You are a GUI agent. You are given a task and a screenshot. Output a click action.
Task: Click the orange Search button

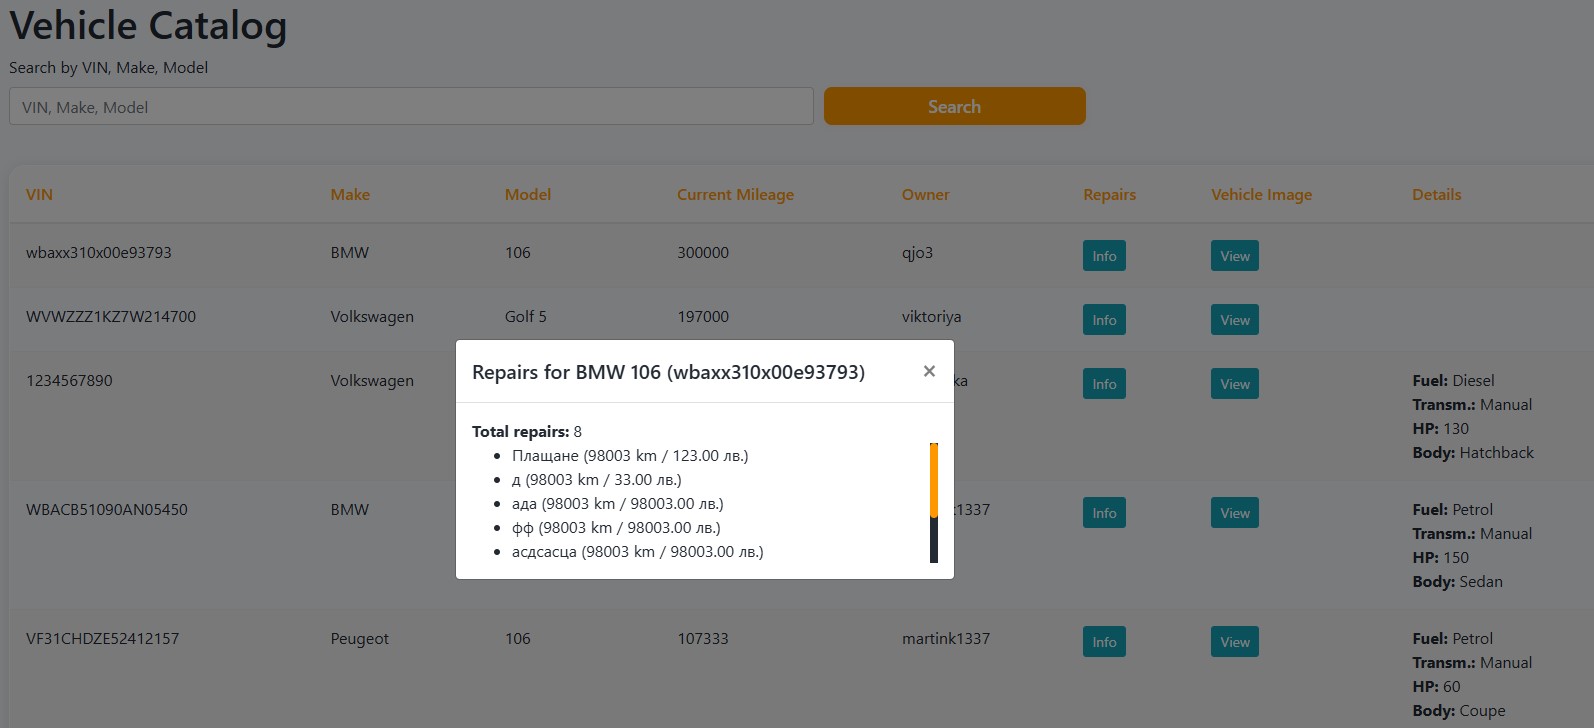[x=954, y=106]
